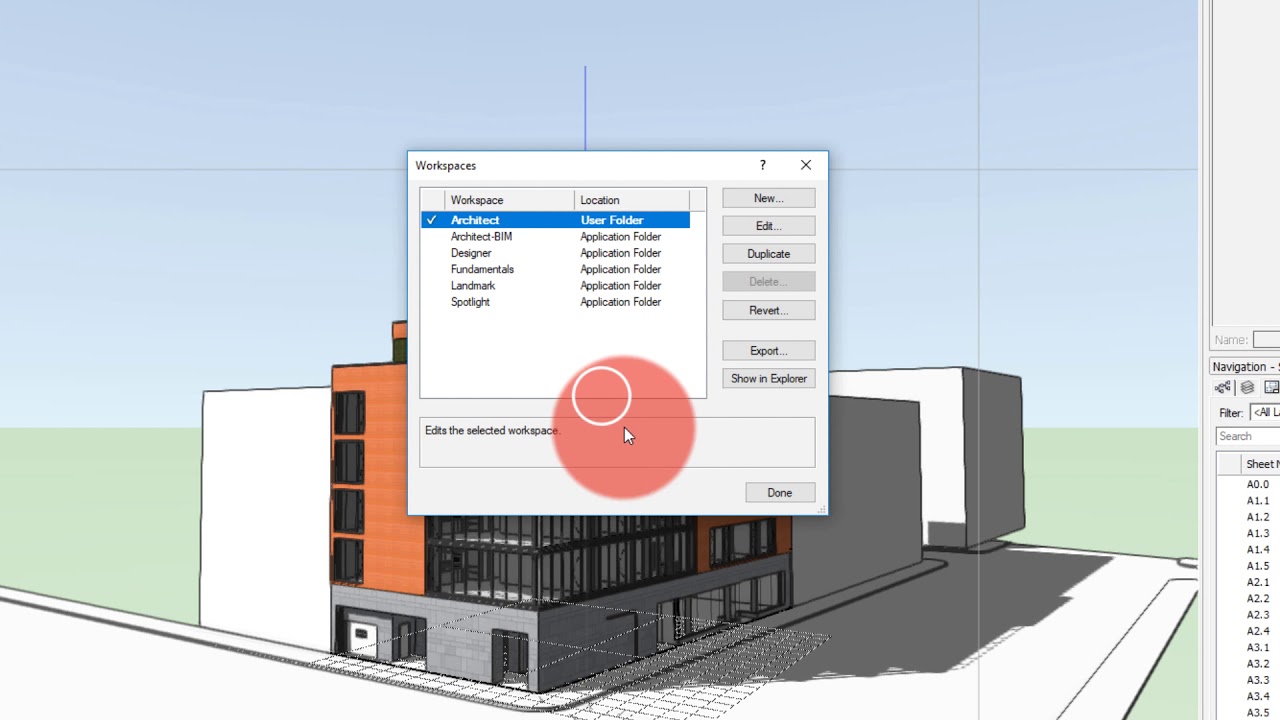Click Application Folder cell for Architect-BIM
This screenshot has height=720, width=1280.
[620, 237]
